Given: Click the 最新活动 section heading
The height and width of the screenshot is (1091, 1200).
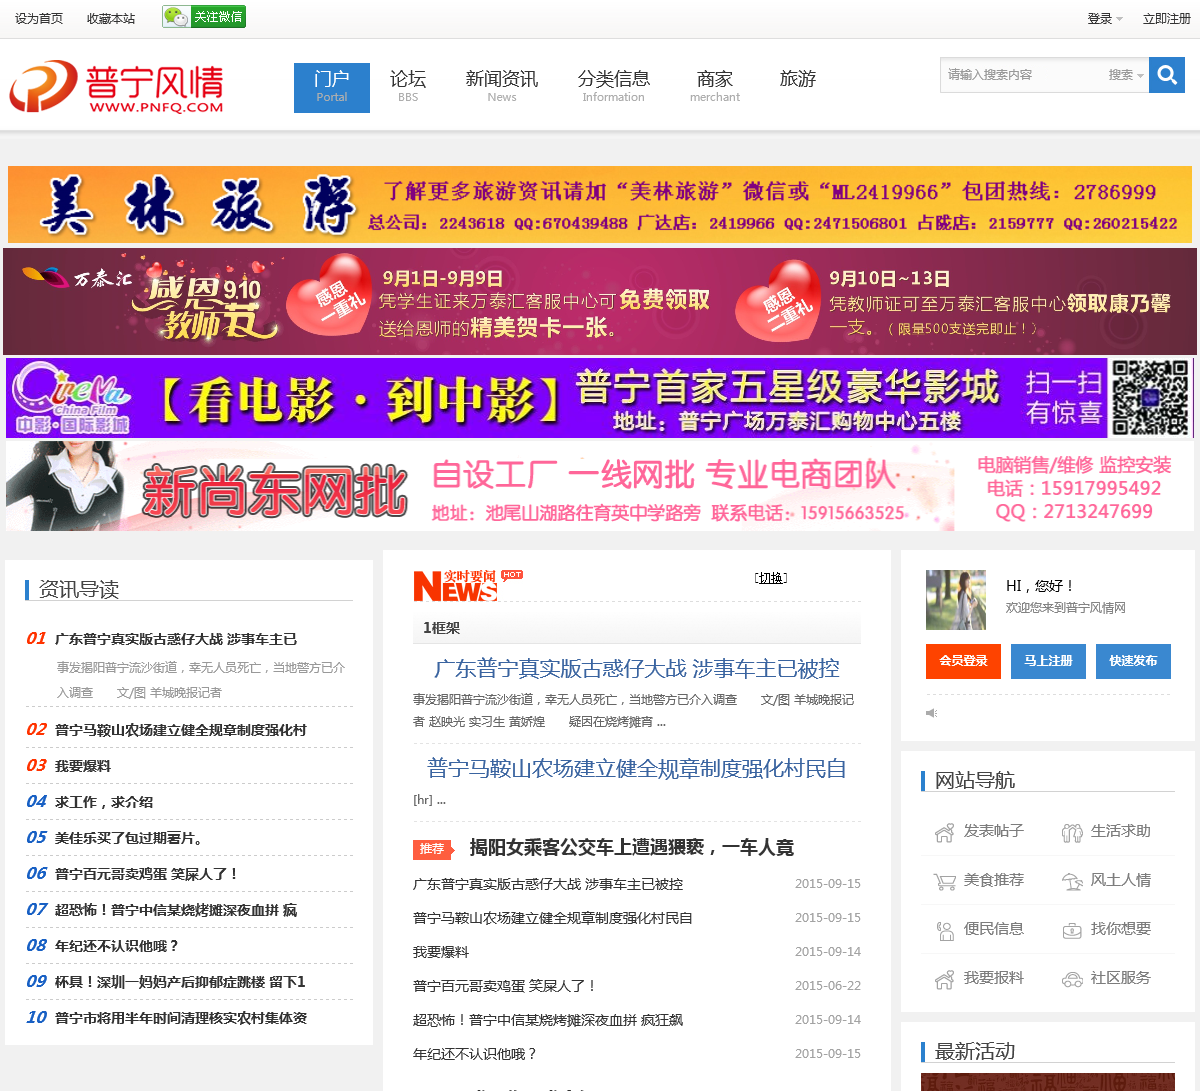Looking at the screenshot, I should tap(975, 1052).
